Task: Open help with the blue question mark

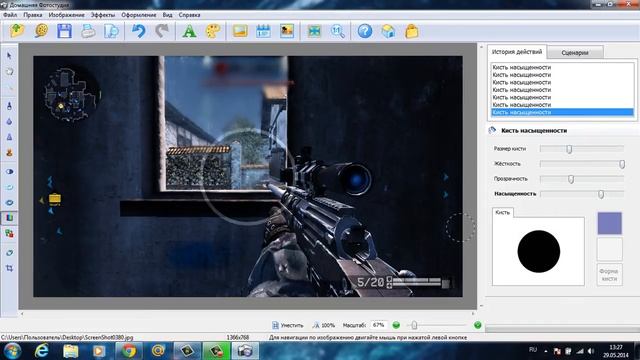Action: click(365, 31)
